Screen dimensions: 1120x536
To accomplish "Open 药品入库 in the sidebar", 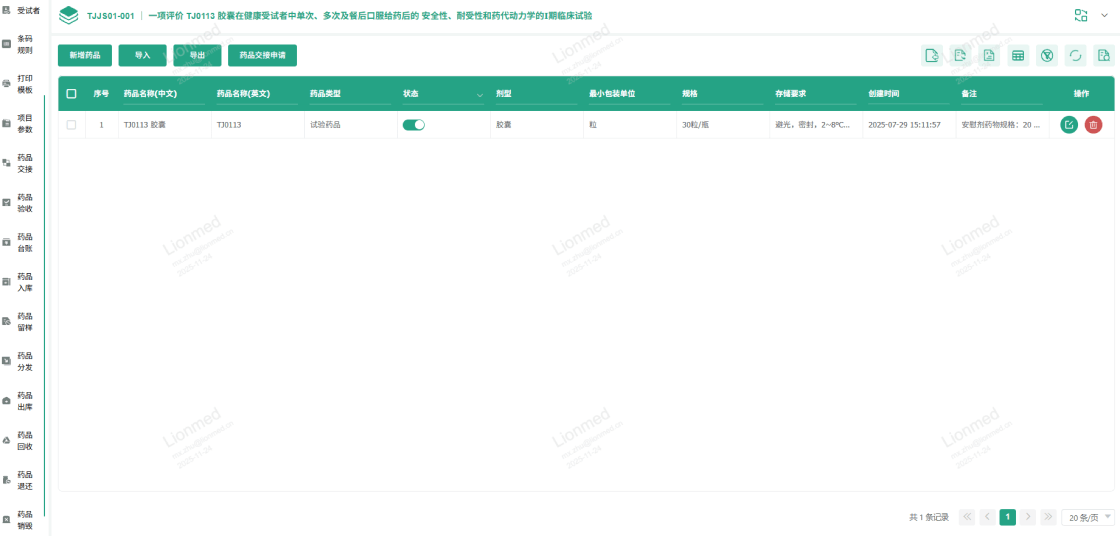I will point(25,282).
